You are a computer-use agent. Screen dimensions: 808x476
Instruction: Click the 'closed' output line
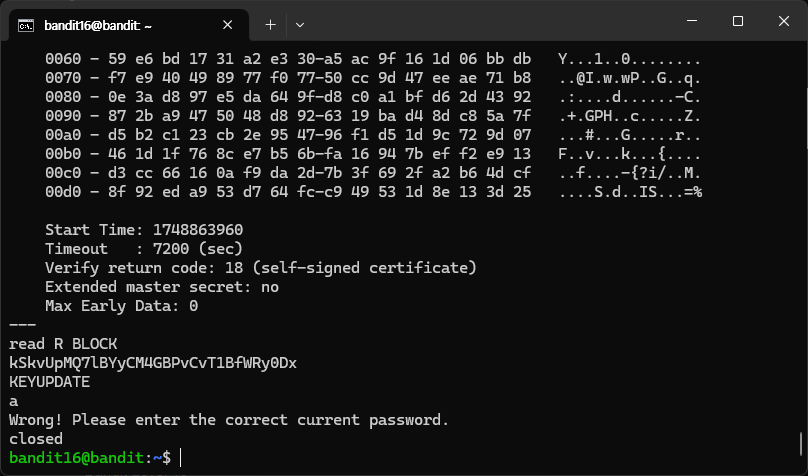pyautogui.click(x=36, y=439)
